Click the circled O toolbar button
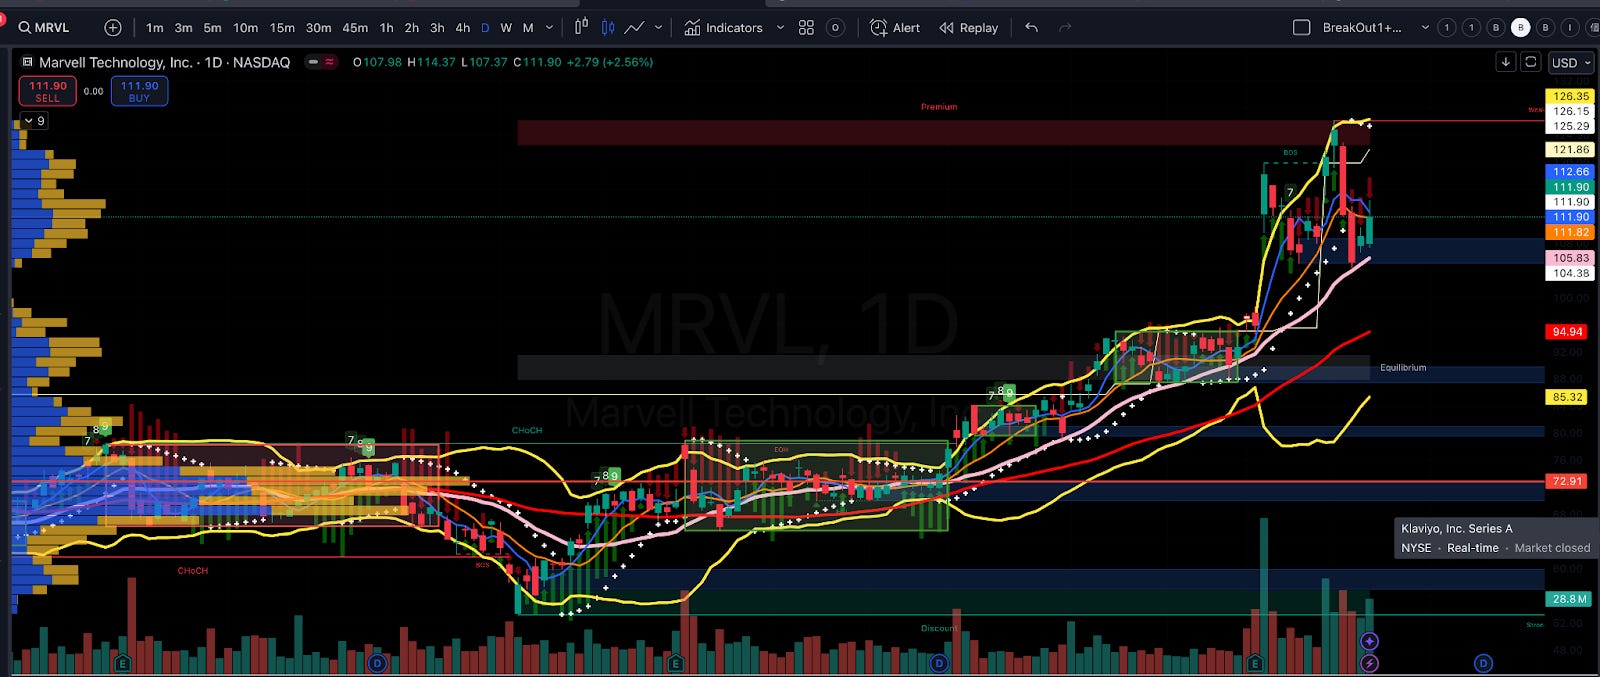Image resolution: width=1600 pixels, height=677 pixels. (835, 28)
